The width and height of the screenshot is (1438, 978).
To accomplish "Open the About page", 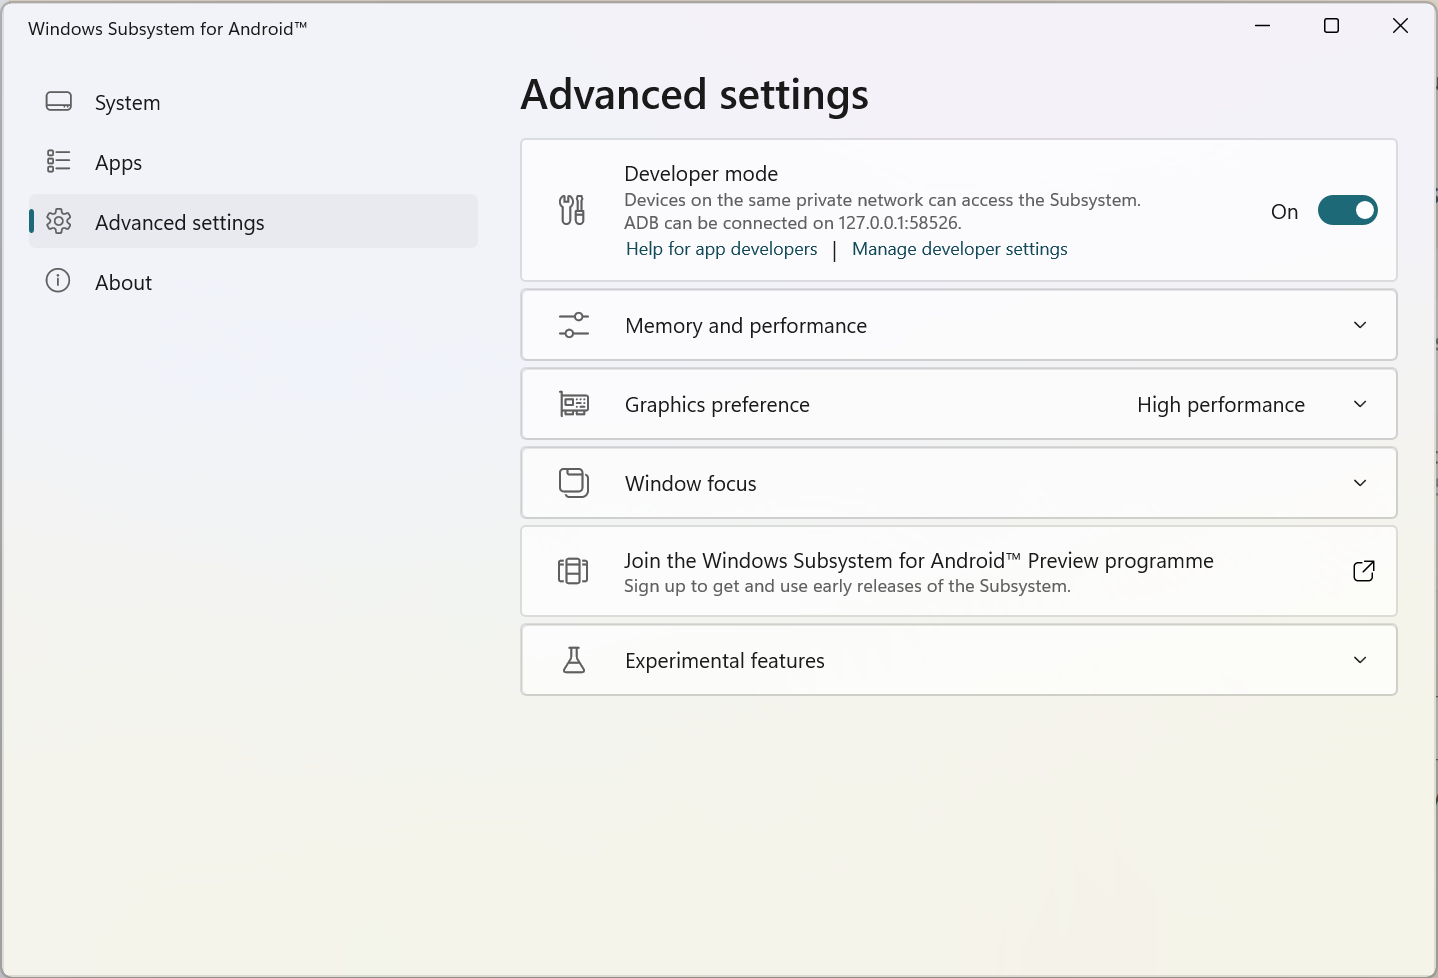I will pyautogui.click(x=254, y=282).
